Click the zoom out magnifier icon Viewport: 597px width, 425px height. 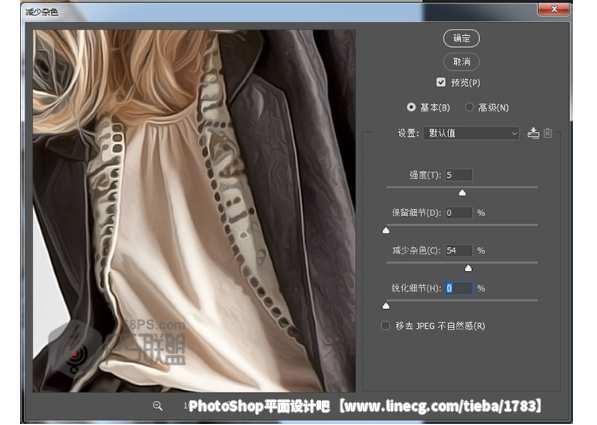pos(158,406)
